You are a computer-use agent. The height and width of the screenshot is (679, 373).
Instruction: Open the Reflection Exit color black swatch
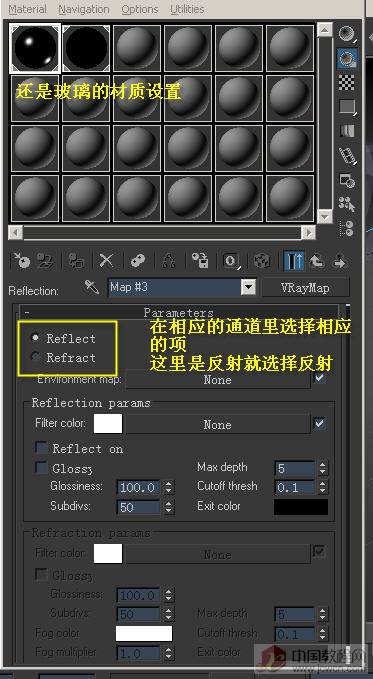point(301,507)
